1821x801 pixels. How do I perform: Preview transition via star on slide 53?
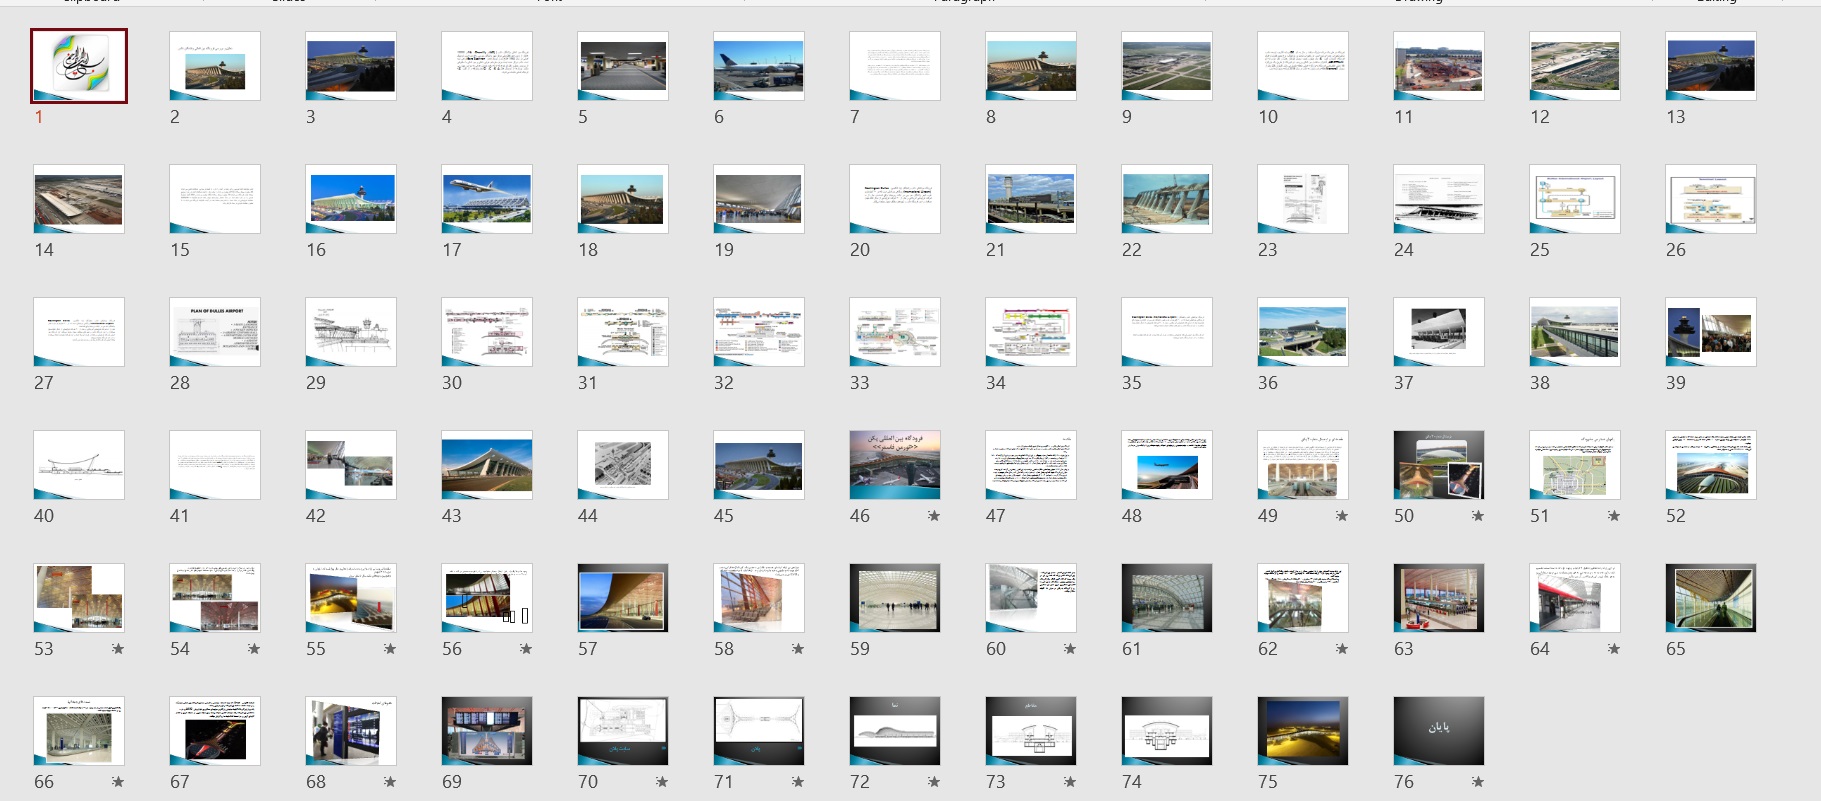[118, 649]
